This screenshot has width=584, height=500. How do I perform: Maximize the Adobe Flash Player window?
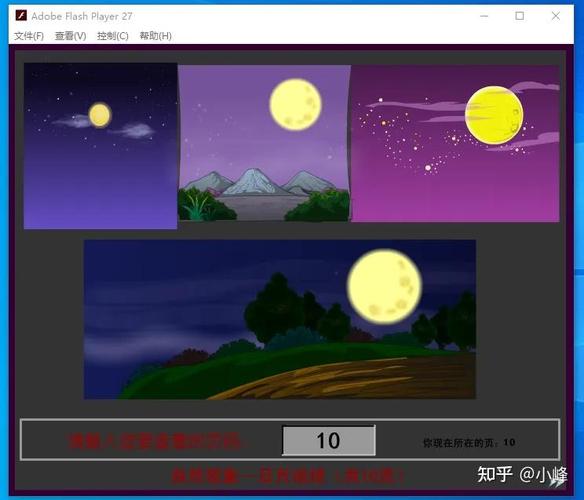(x=520, y=16)
